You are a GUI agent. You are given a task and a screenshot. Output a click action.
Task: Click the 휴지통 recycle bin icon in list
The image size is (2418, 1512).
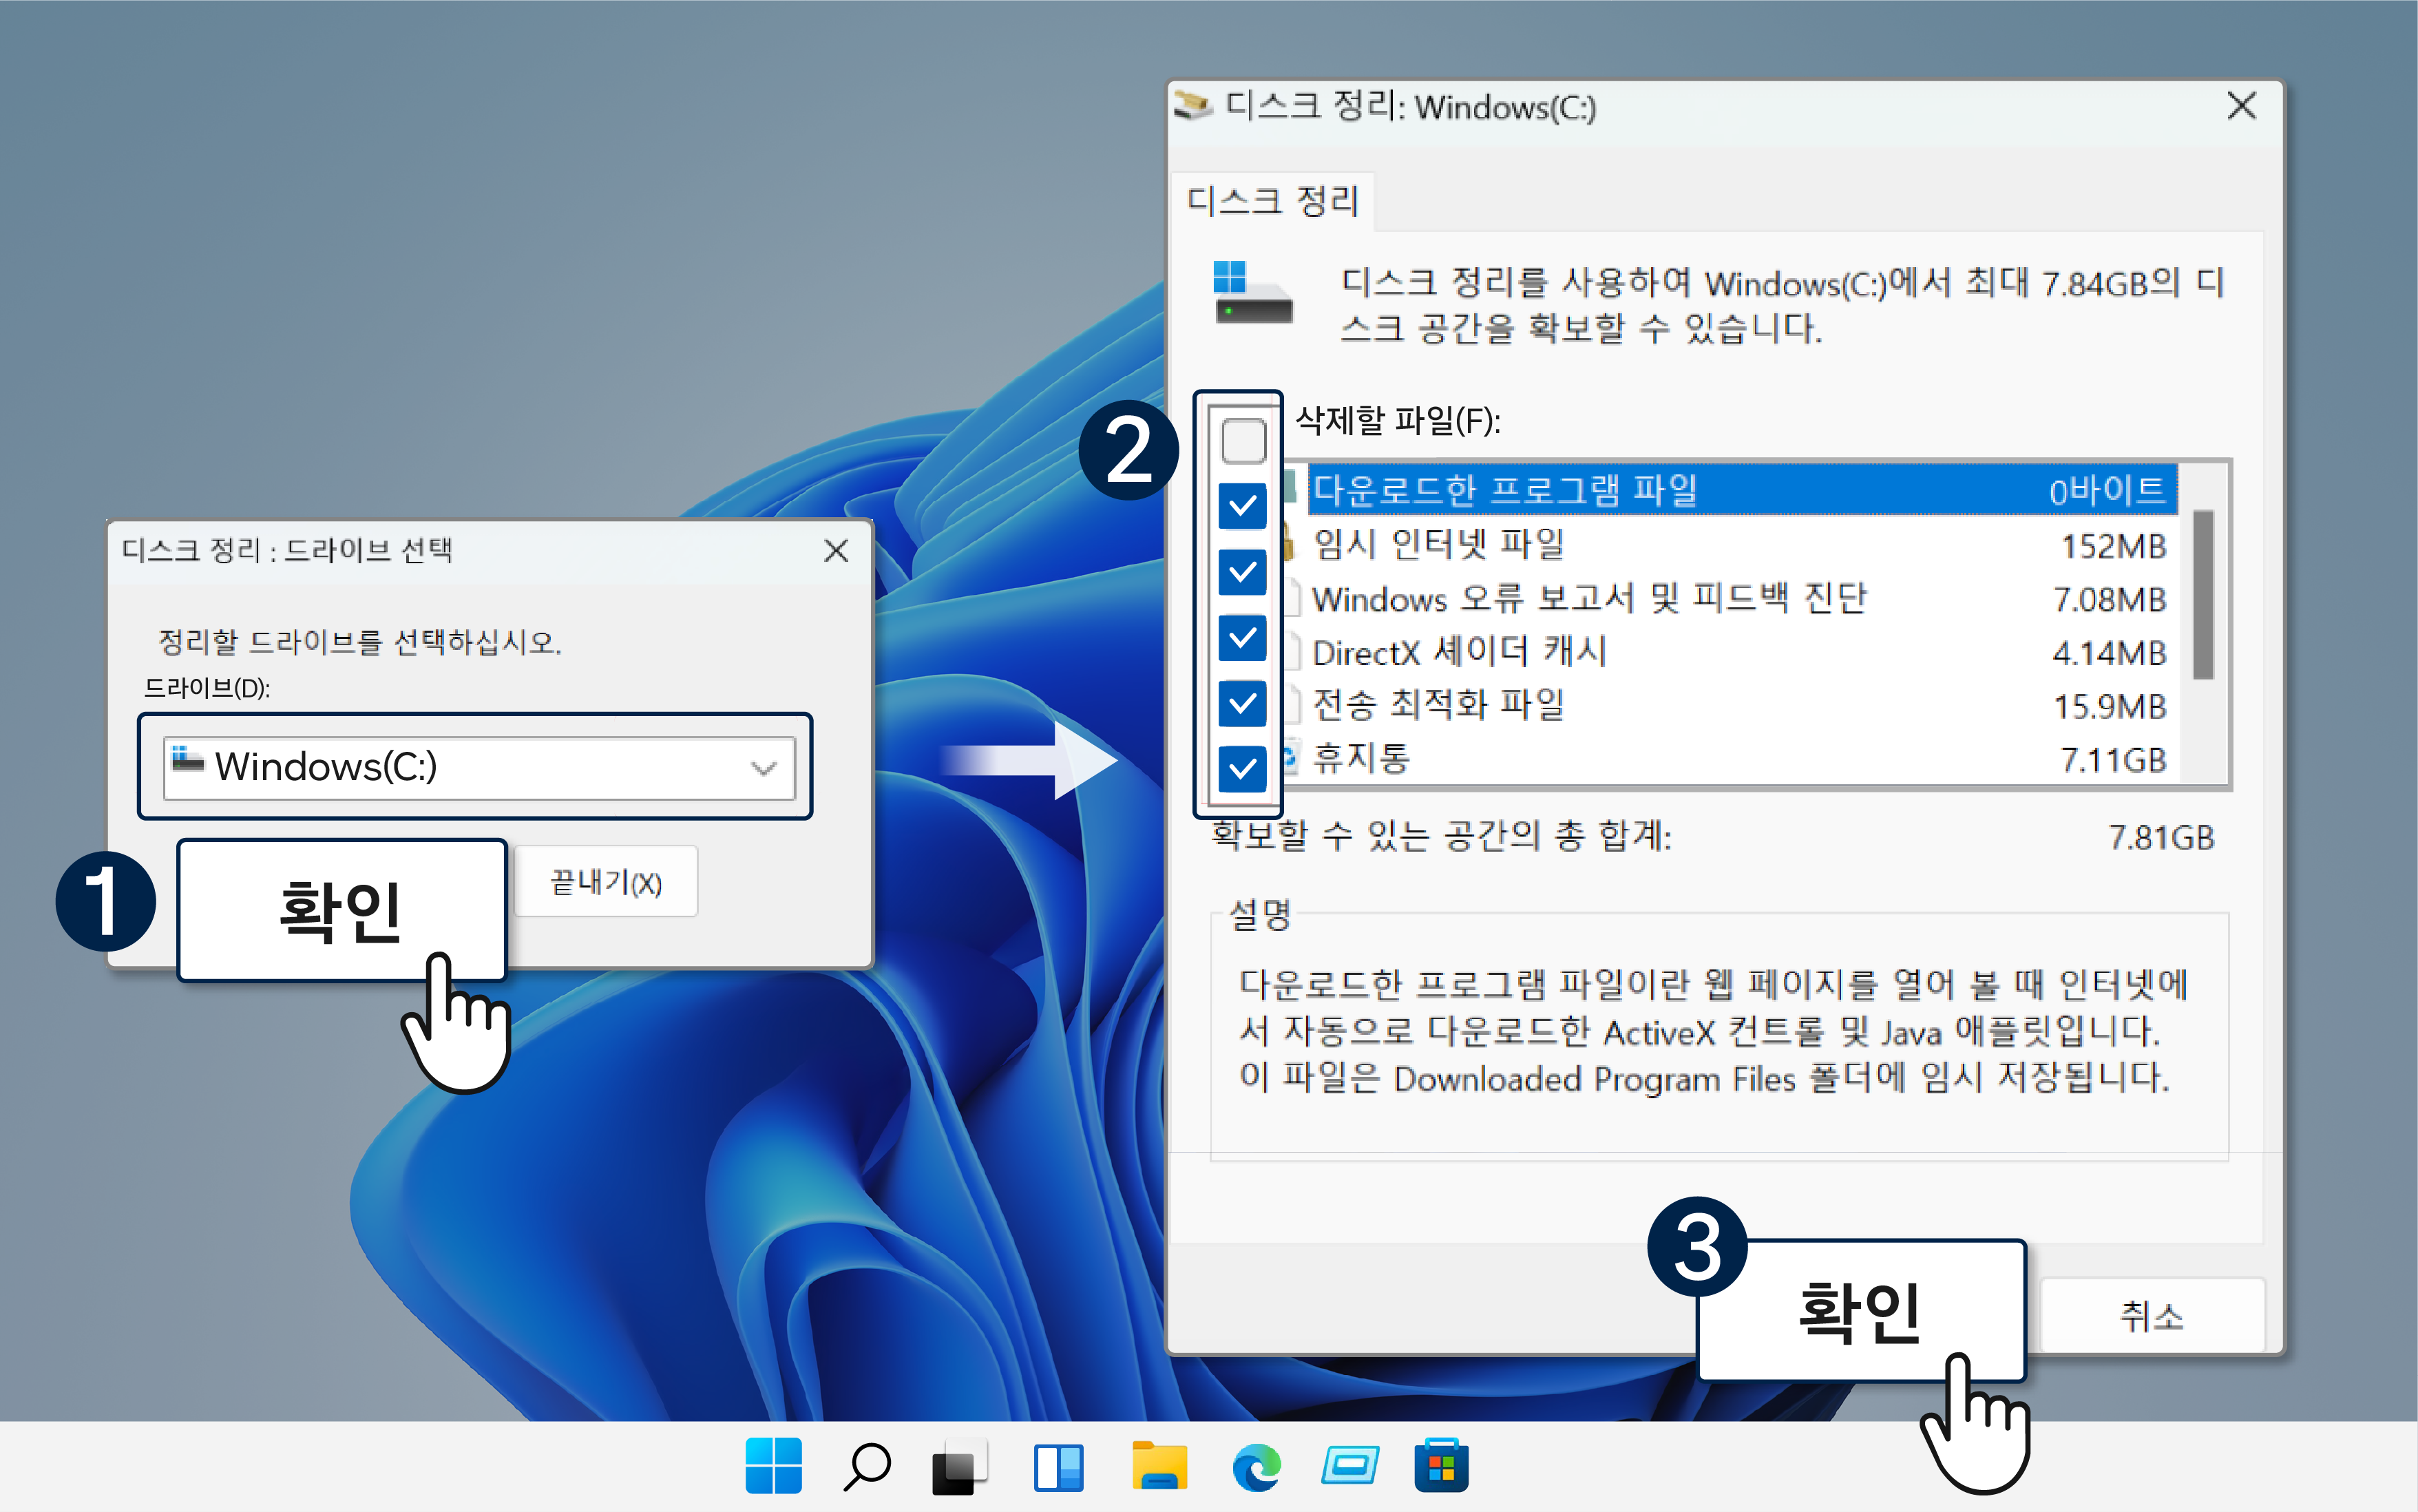(x=1290, y=758)
